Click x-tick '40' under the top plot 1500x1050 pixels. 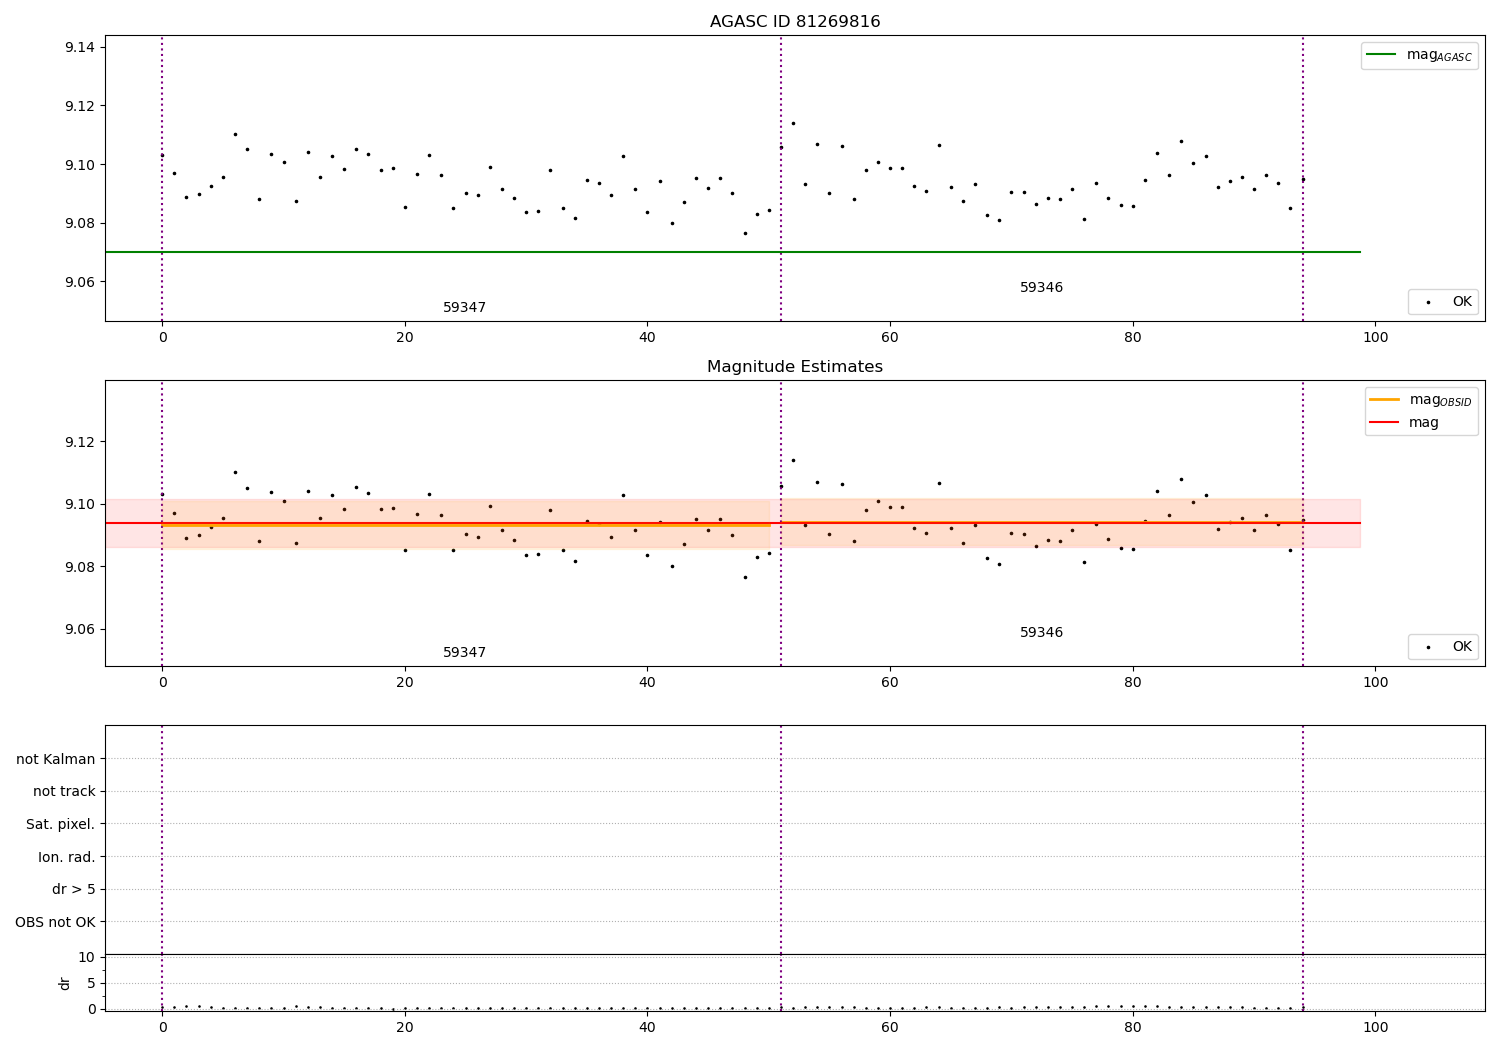coord(647,337)
